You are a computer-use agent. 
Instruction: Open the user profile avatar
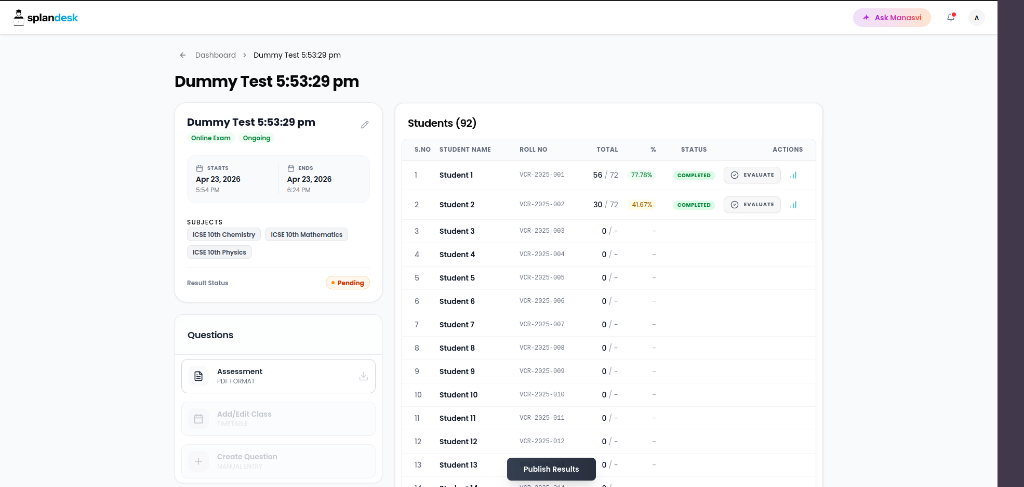point(976,18)
